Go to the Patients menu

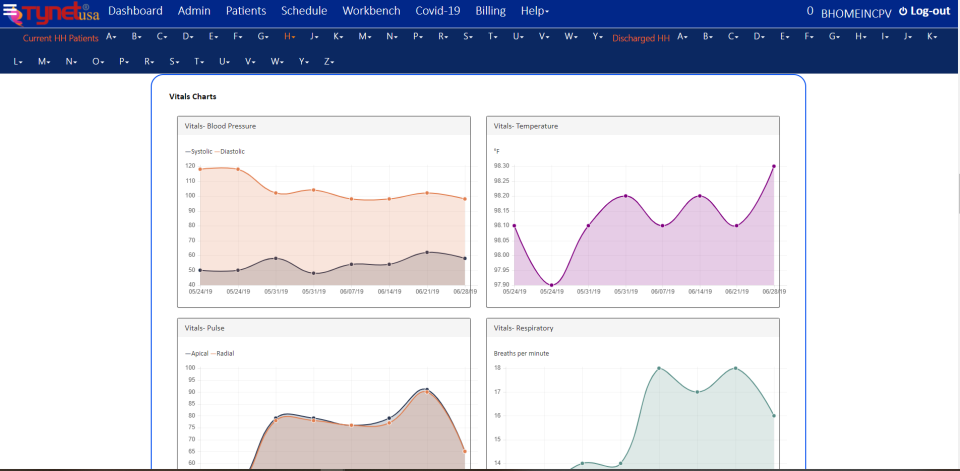point(246,11)
